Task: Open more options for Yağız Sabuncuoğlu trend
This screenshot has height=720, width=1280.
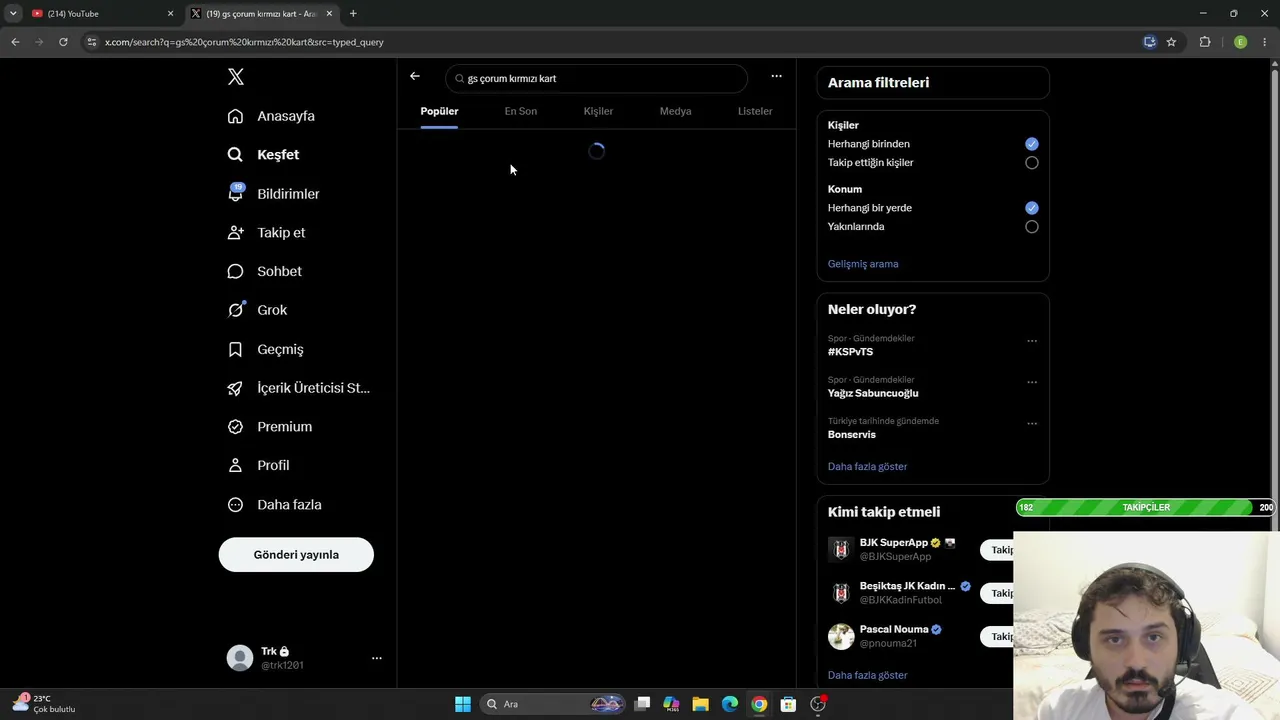Action: pos(1032,382)
